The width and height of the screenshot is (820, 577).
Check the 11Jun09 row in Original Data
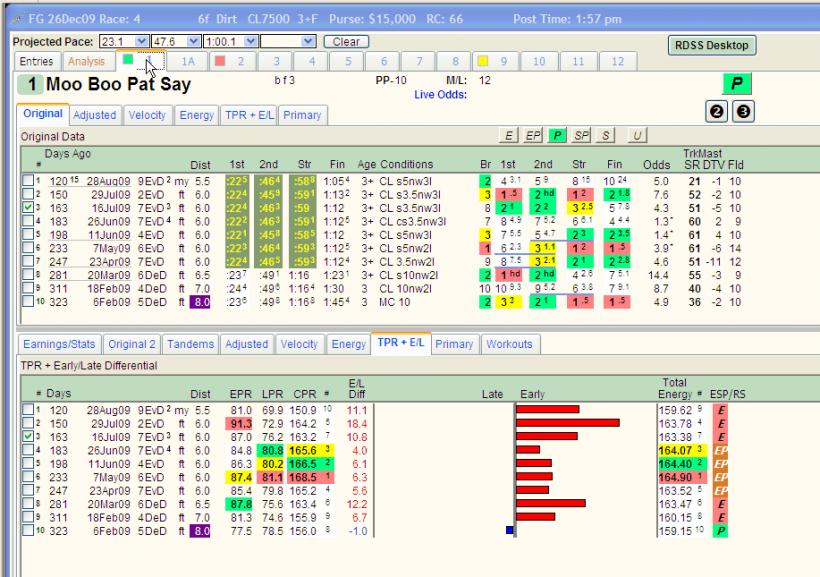[x=28, y=235]
